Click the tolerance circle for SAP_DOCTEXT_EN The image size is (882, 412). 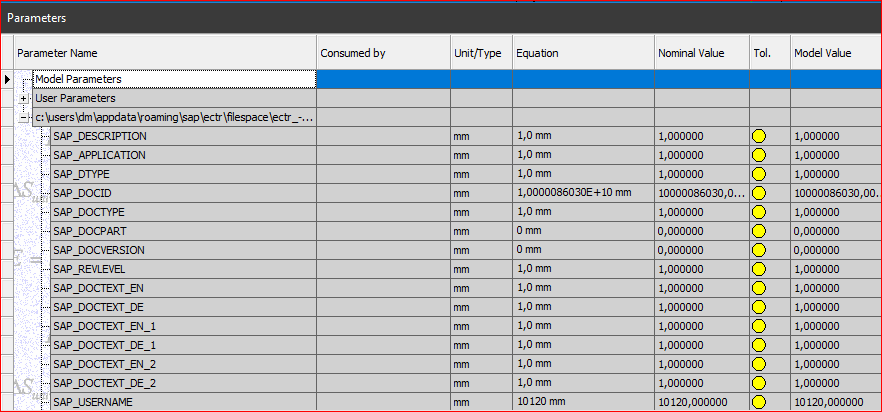(x=758, y=288)
